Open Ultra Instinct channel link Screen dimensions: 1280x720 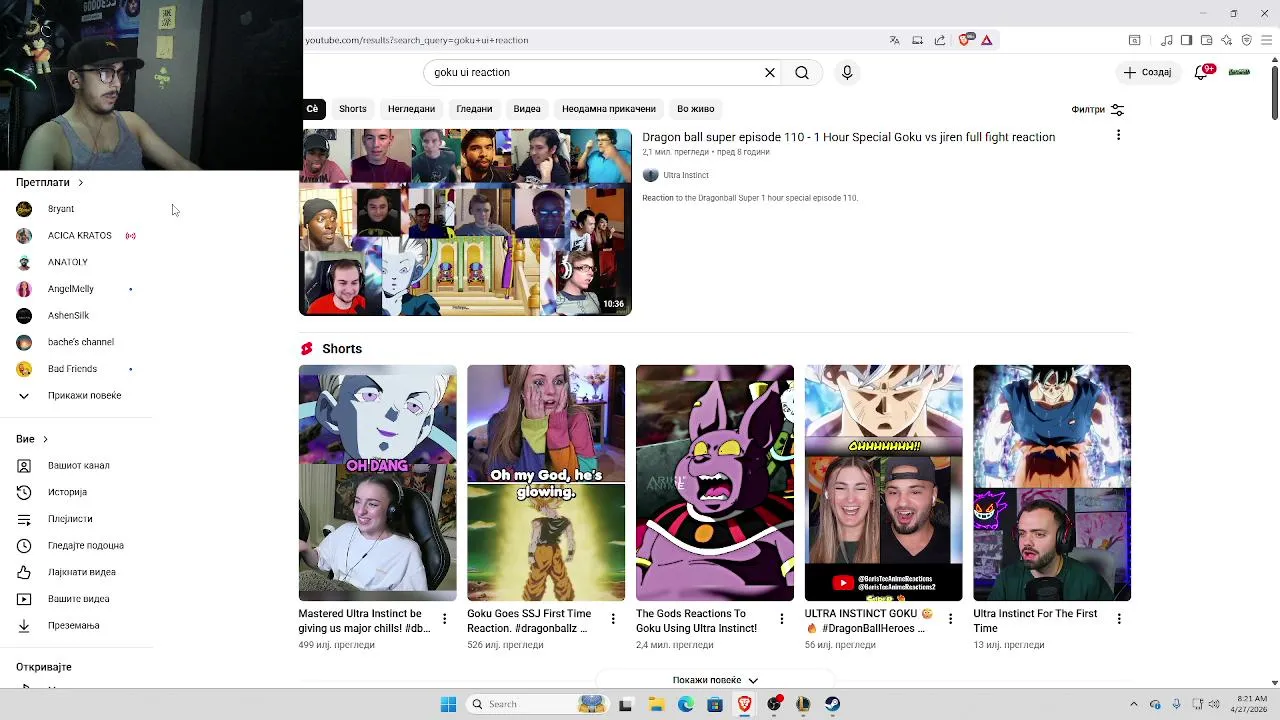pyautogui.click(x=686, y=175)
